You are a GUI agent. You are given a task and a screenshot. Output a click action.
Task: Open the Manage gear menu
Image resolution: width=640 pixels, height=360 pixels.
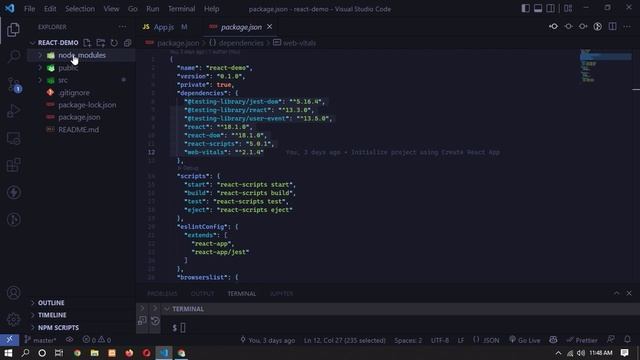(x=13, y=319)
